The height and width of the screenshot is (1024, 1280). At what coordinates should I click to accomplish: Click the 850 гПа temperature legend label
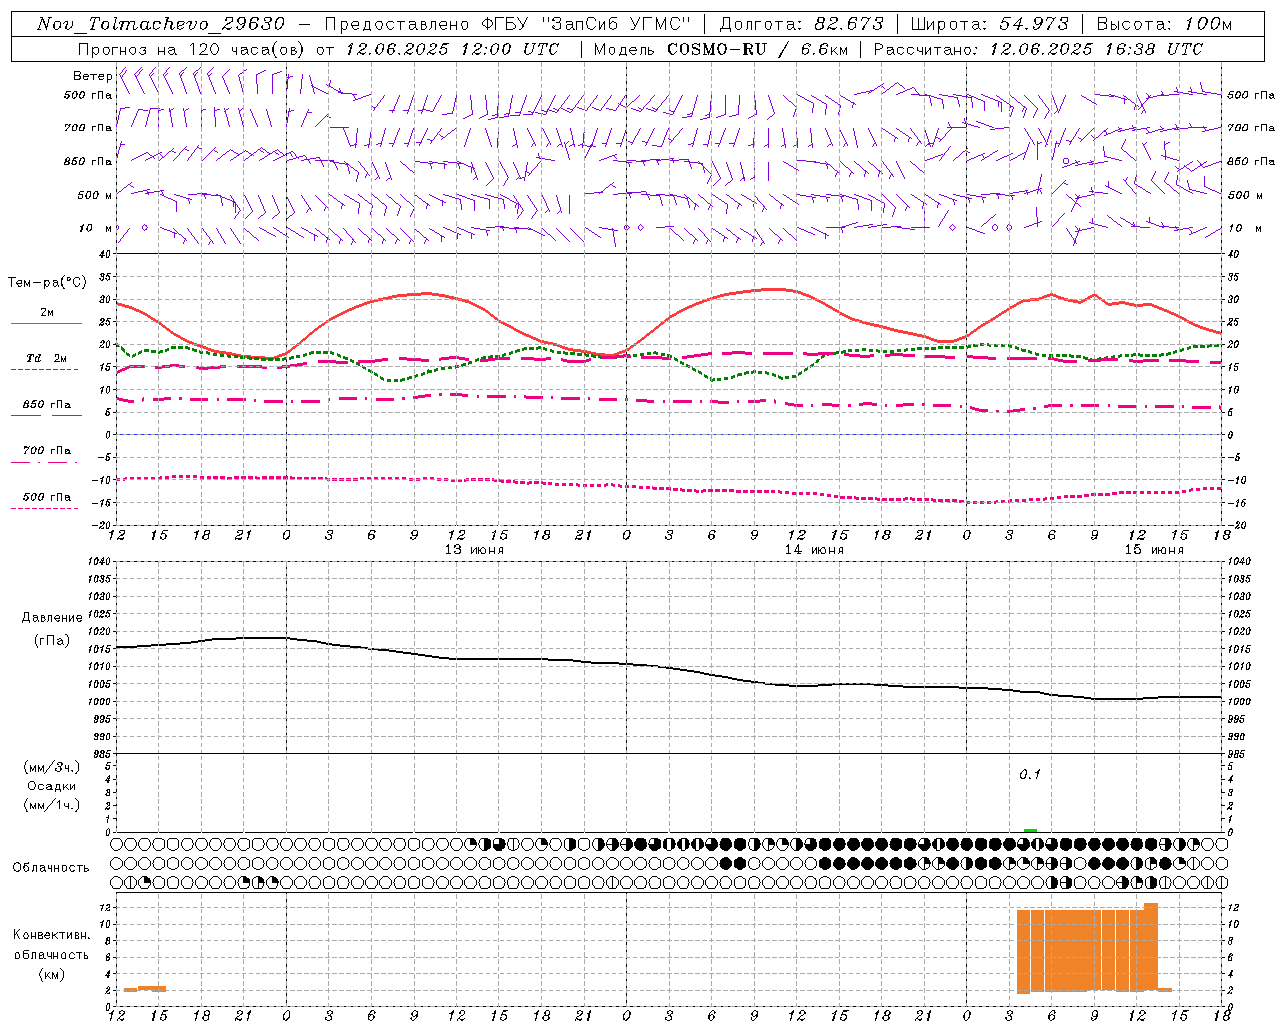pyautogui.click(x=47, y=404)
